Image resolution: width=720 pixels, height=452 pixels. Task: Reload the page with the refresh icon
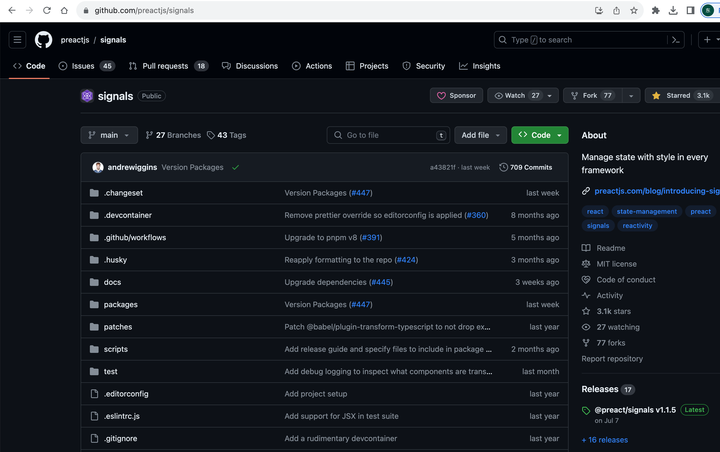click(46, 10)
